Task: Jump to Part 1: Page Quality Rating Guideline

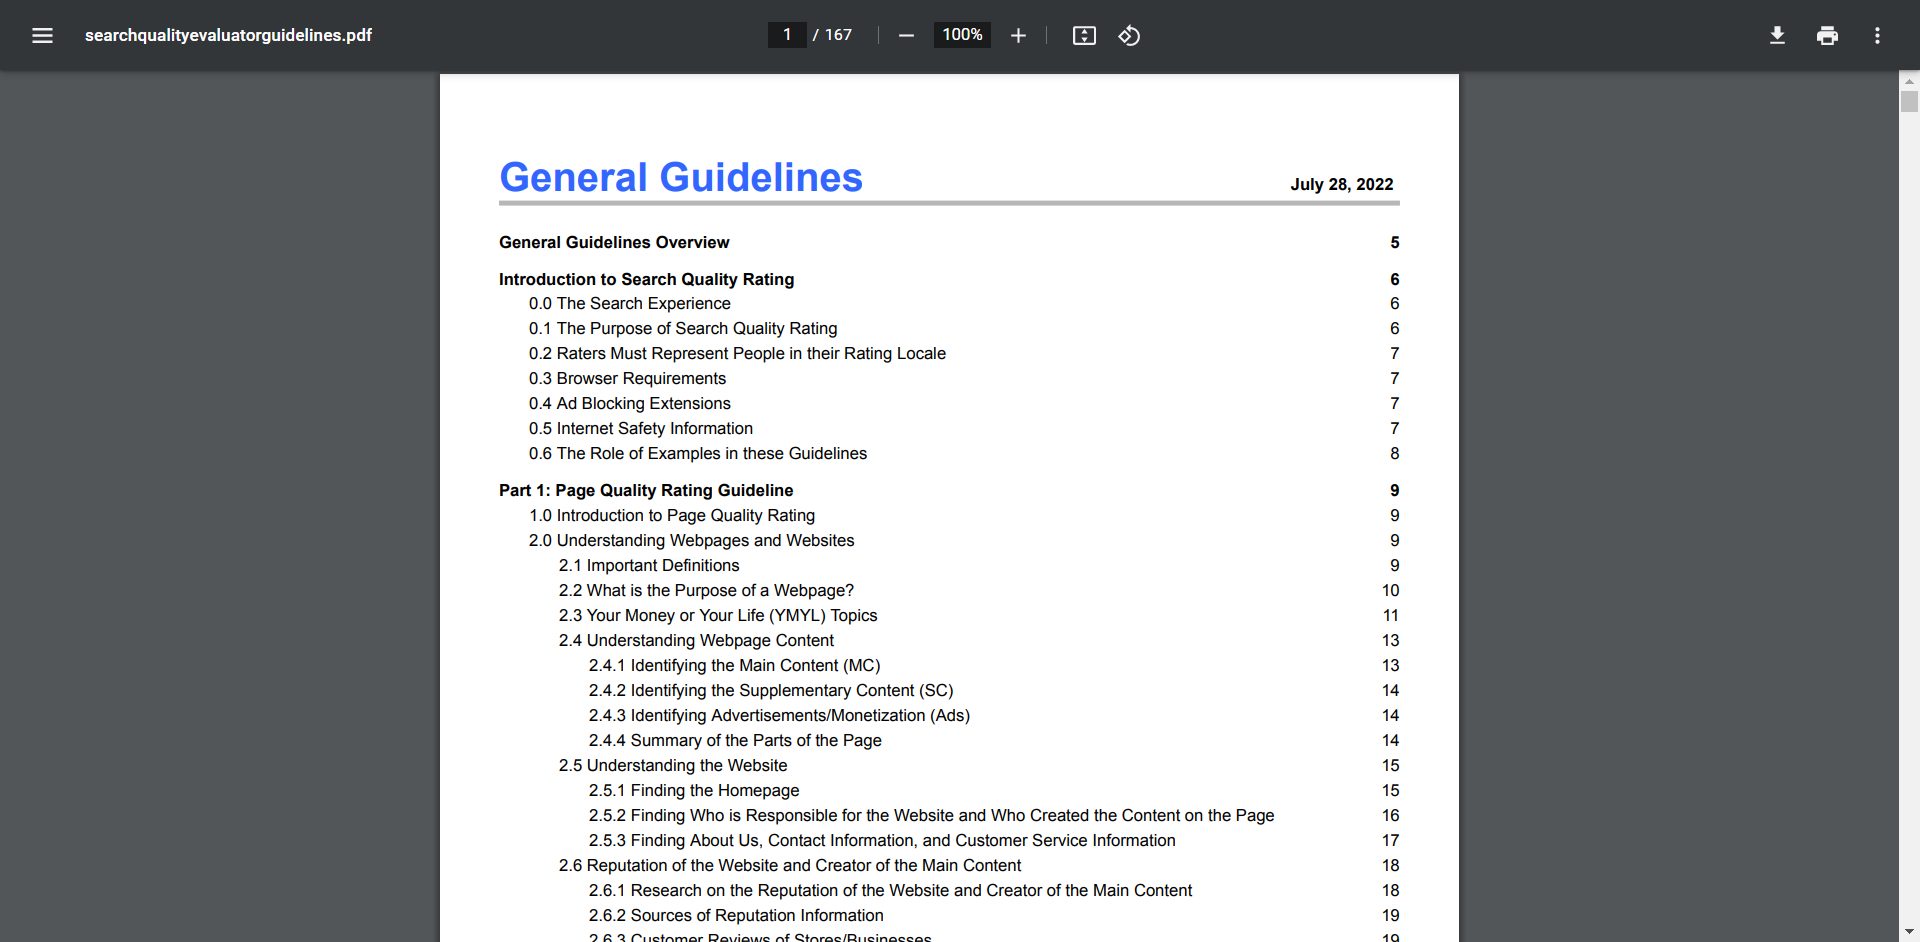Action: pos(646,490)
